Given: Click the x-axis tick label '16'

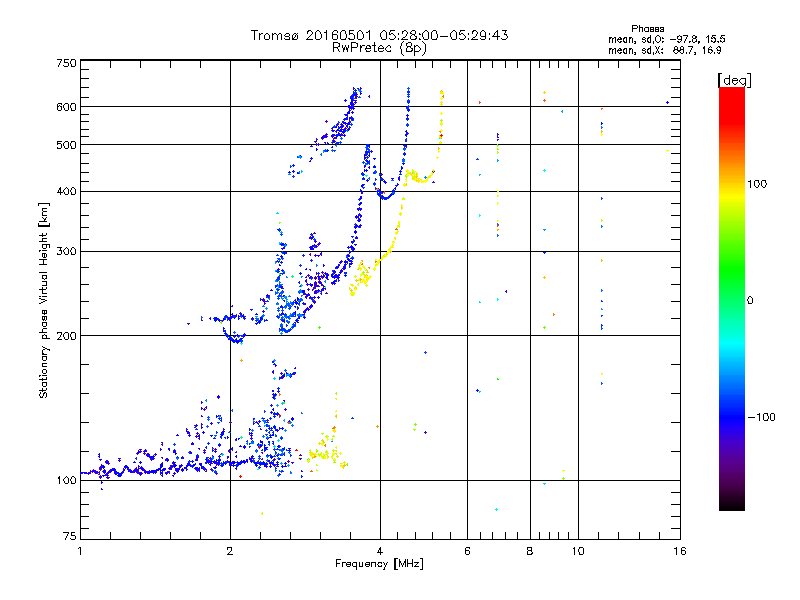Looking at the screenshot, I should (680, 551).
